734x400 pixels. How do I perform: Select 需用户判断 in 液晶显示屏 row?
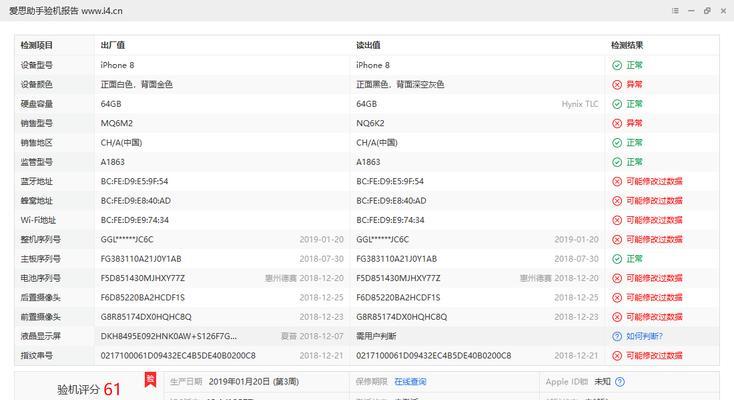pyautogui.click(x=376, y=336)
